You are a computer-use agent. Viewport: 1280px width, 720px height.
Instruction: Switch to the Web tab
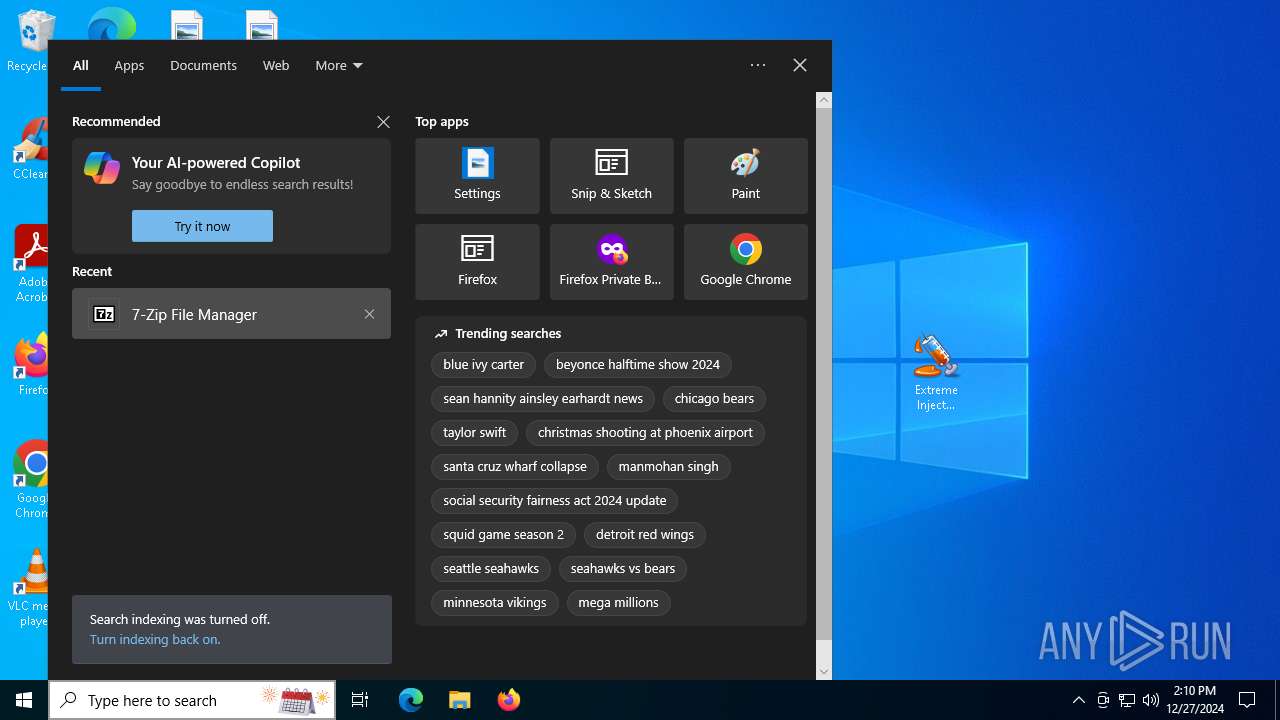(x=276, y=65)
